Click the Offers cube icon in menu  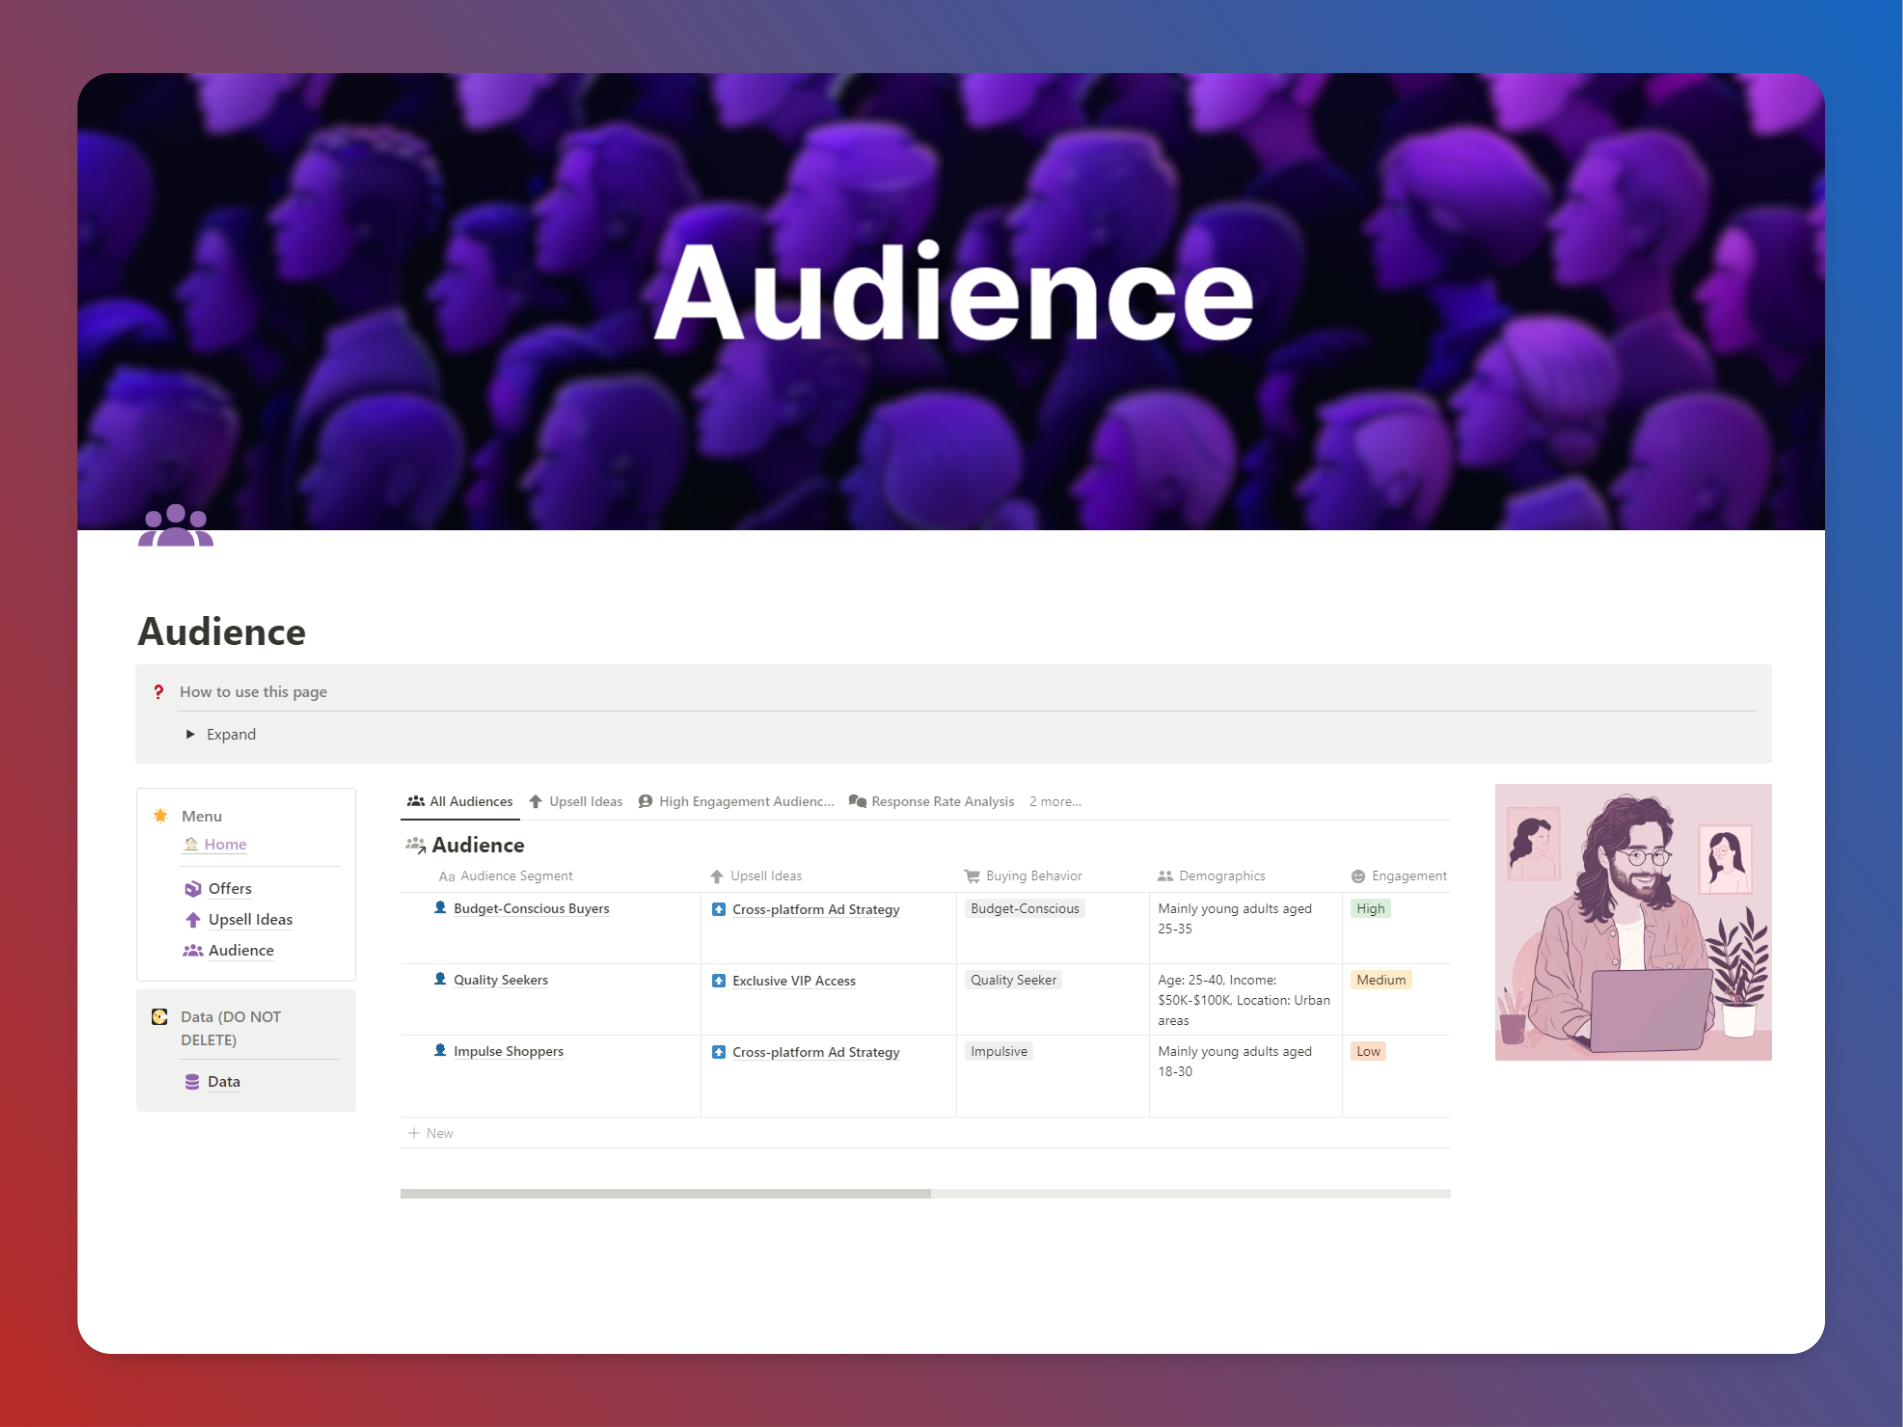coord(193,889)
